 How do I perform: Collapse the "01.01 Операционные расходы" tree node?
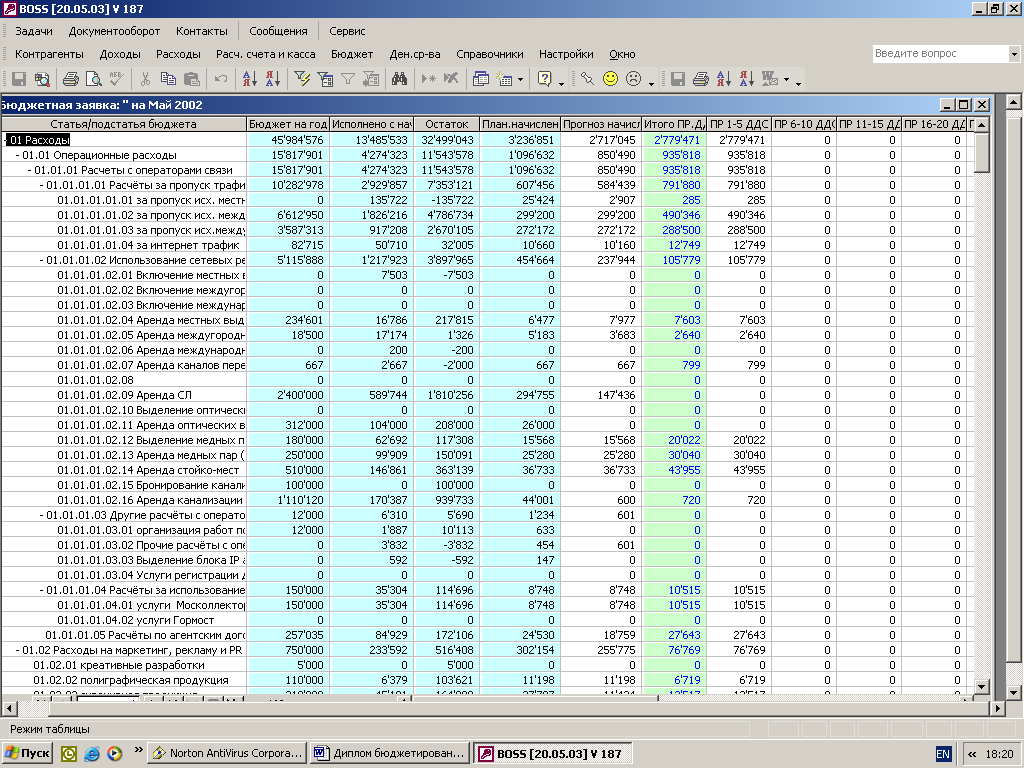coord(18,155)
